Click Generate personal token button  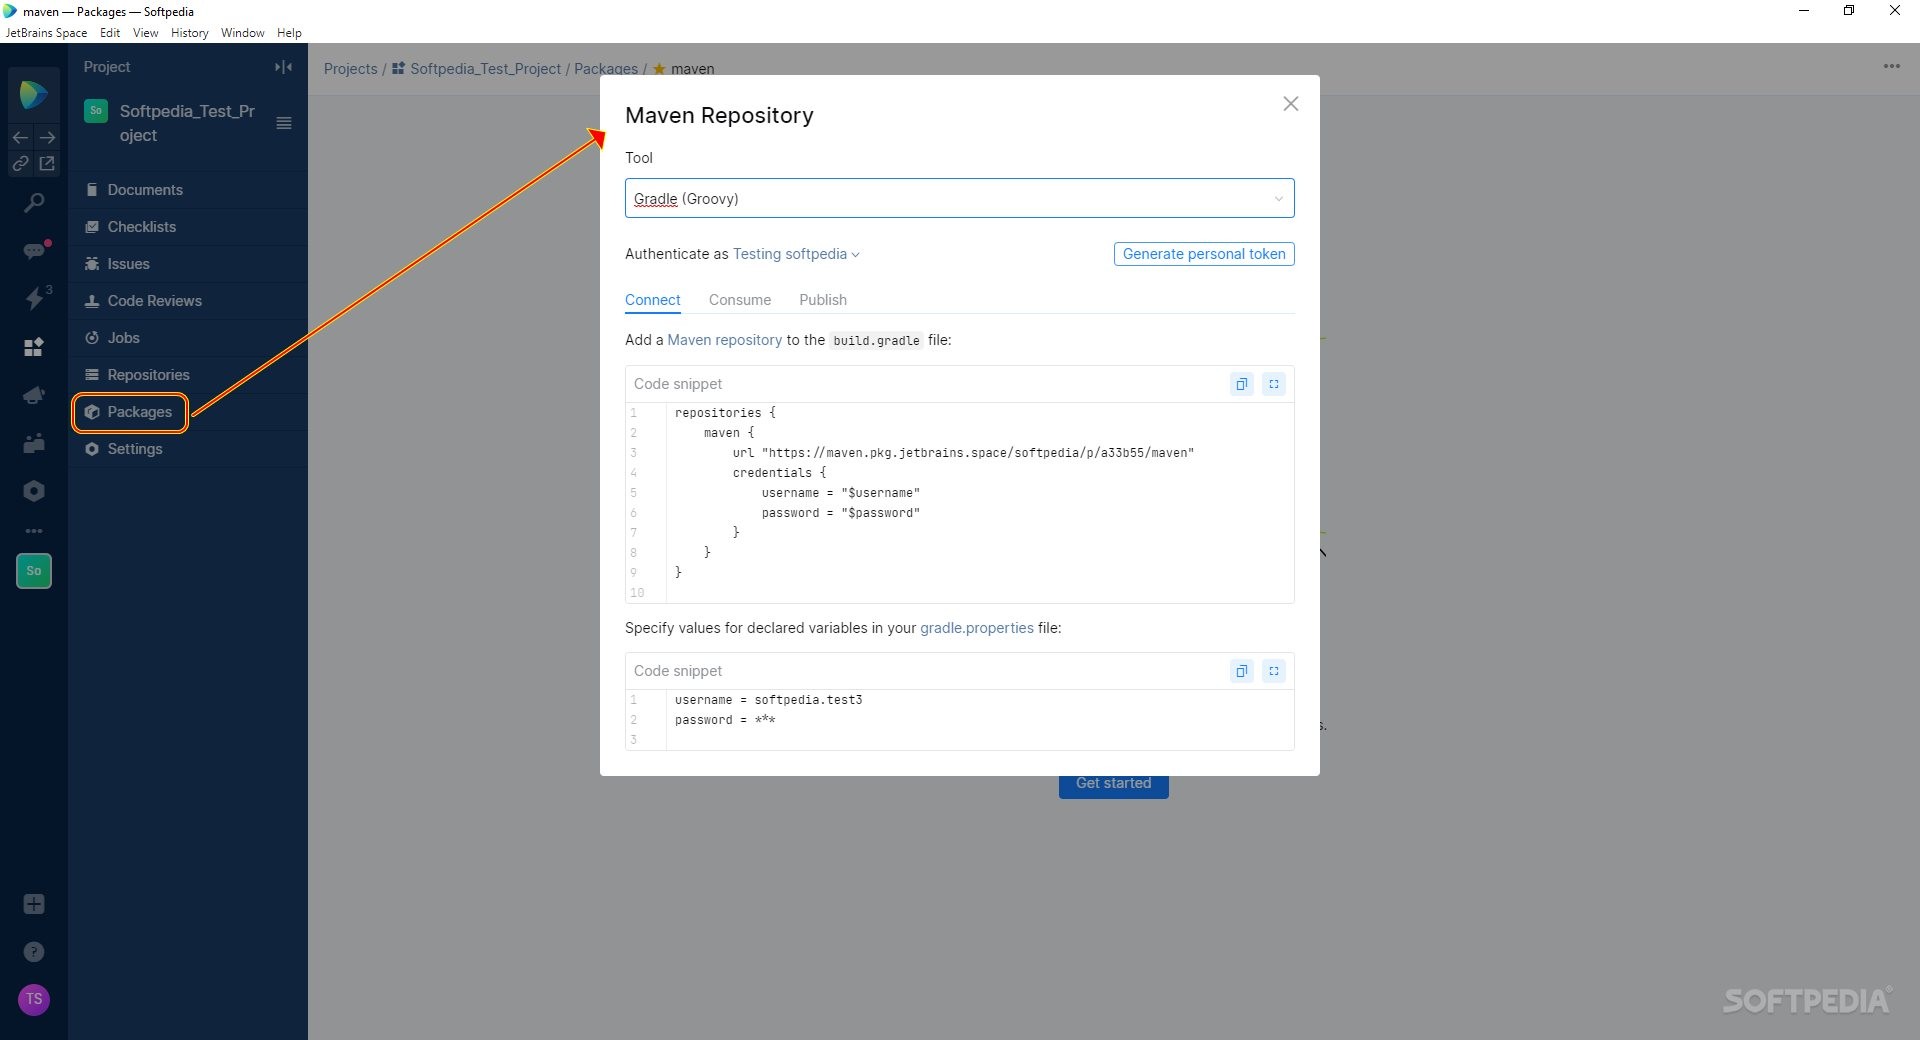pos(1204,254)
